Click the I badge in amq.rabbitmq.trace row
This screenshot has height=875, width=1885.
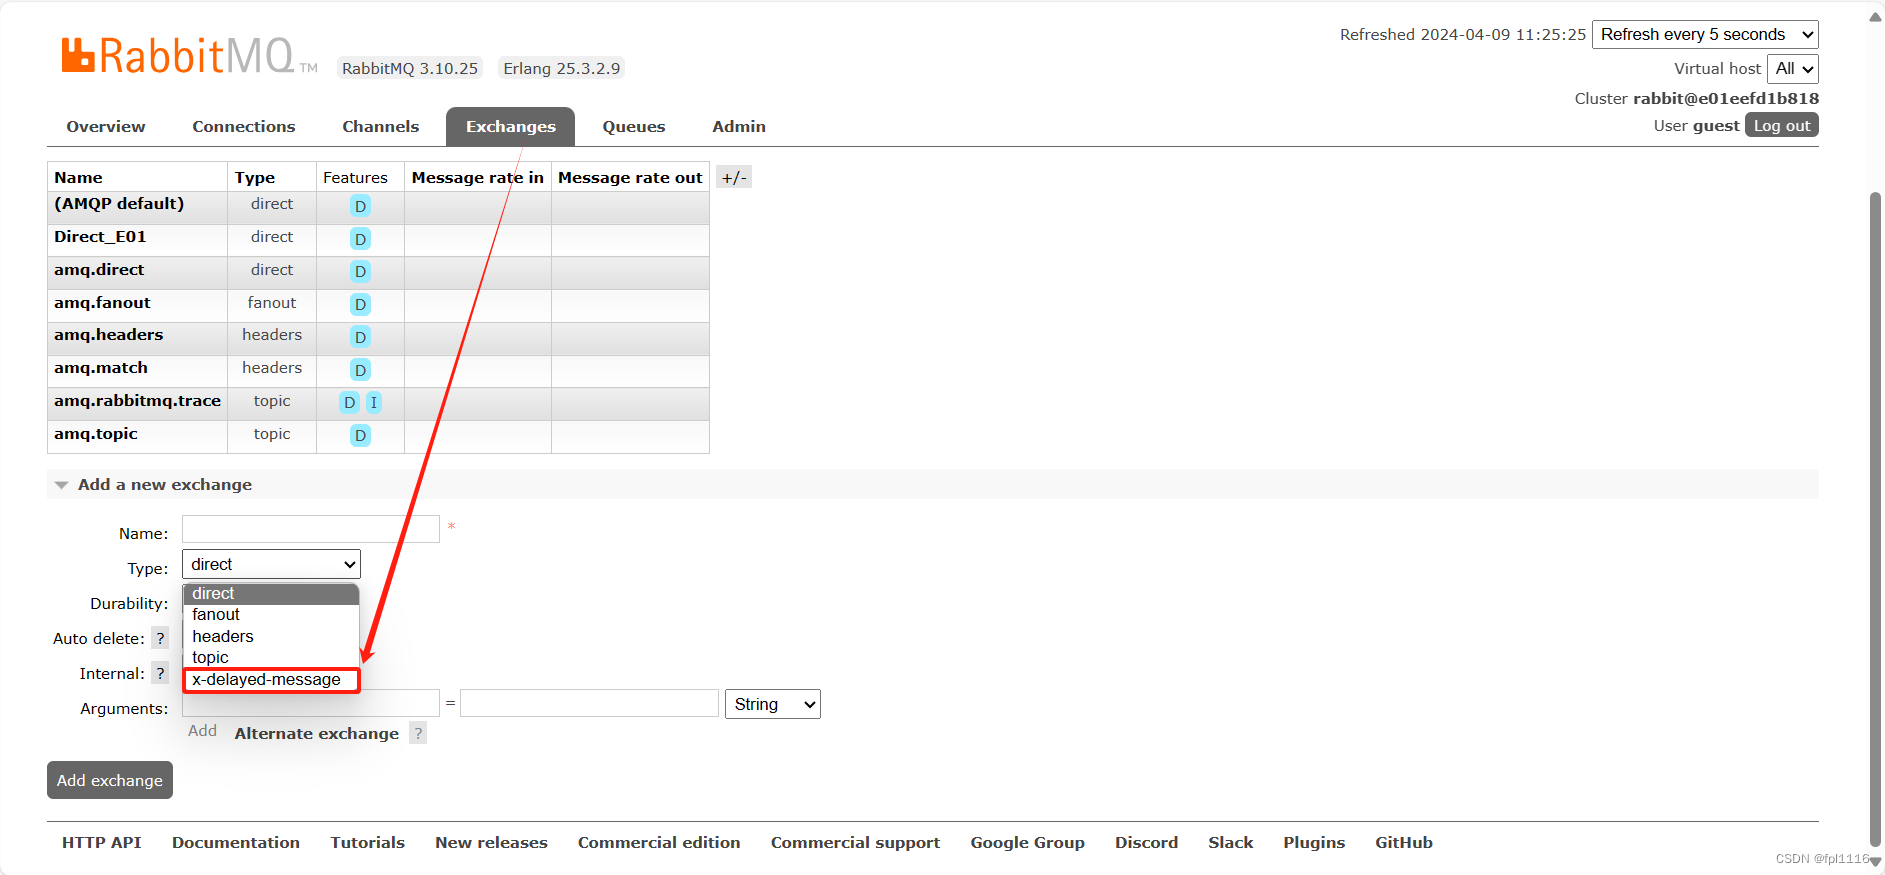(373, 402)
